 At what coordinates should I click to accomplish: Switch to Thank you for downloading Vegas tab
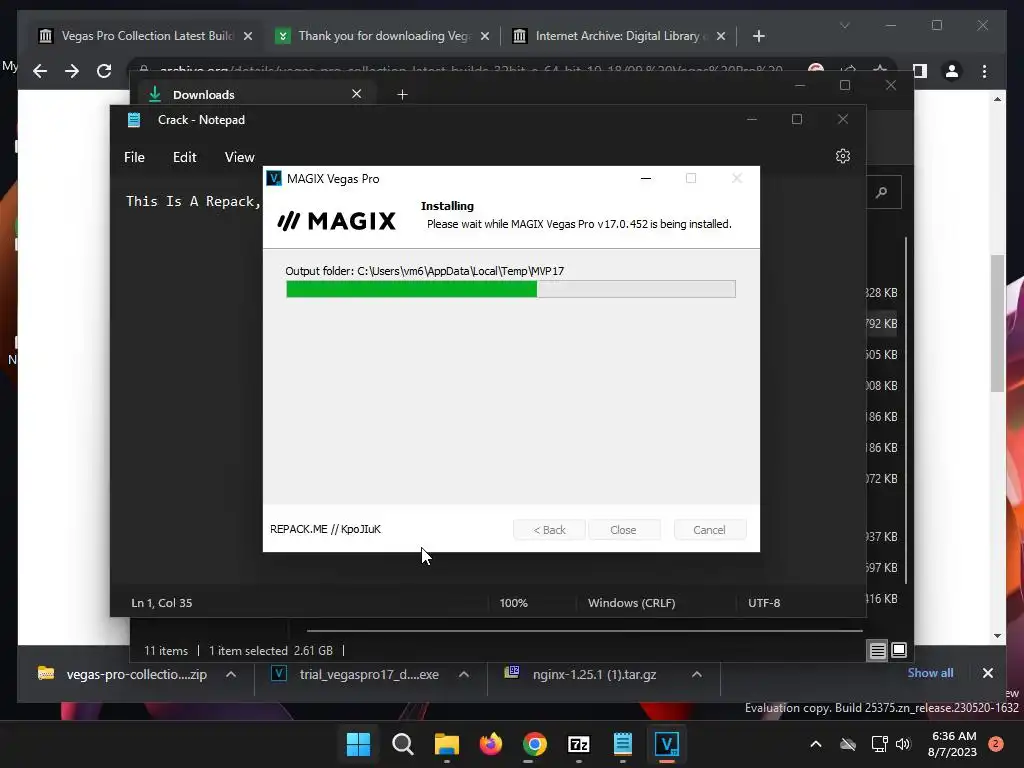tap(383, 36)
